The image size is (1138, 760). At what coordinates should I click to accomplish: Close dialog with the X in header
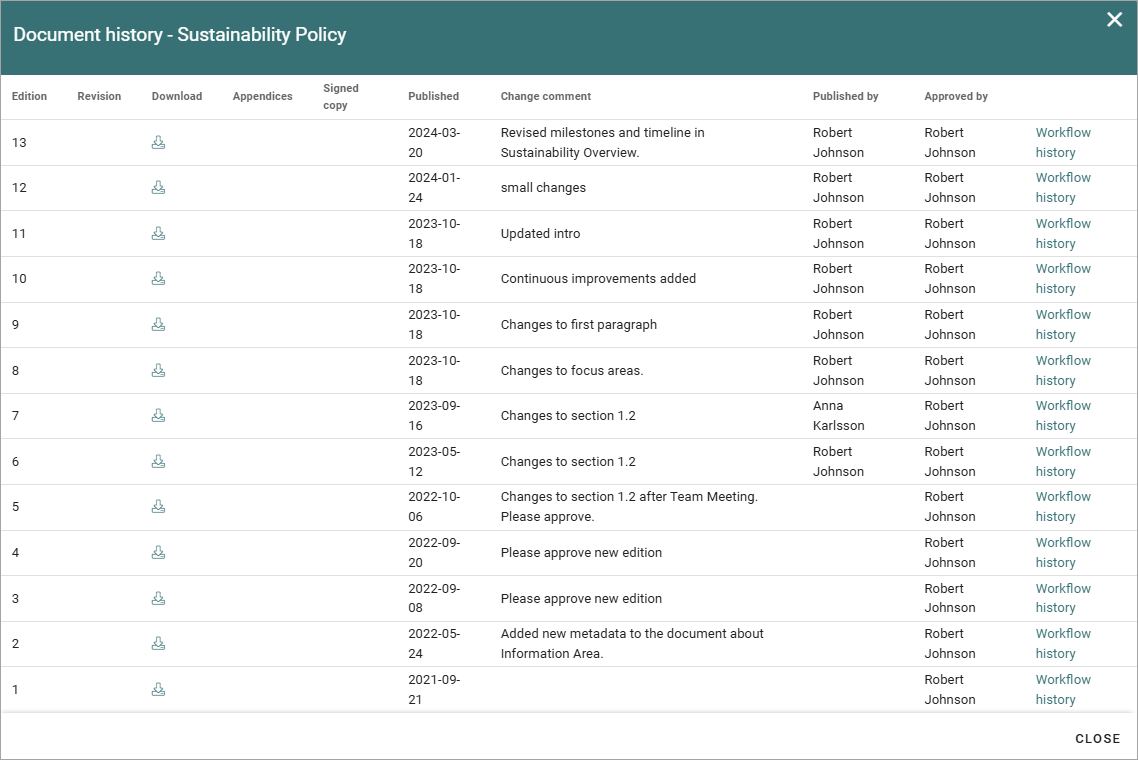[1114, 20]
